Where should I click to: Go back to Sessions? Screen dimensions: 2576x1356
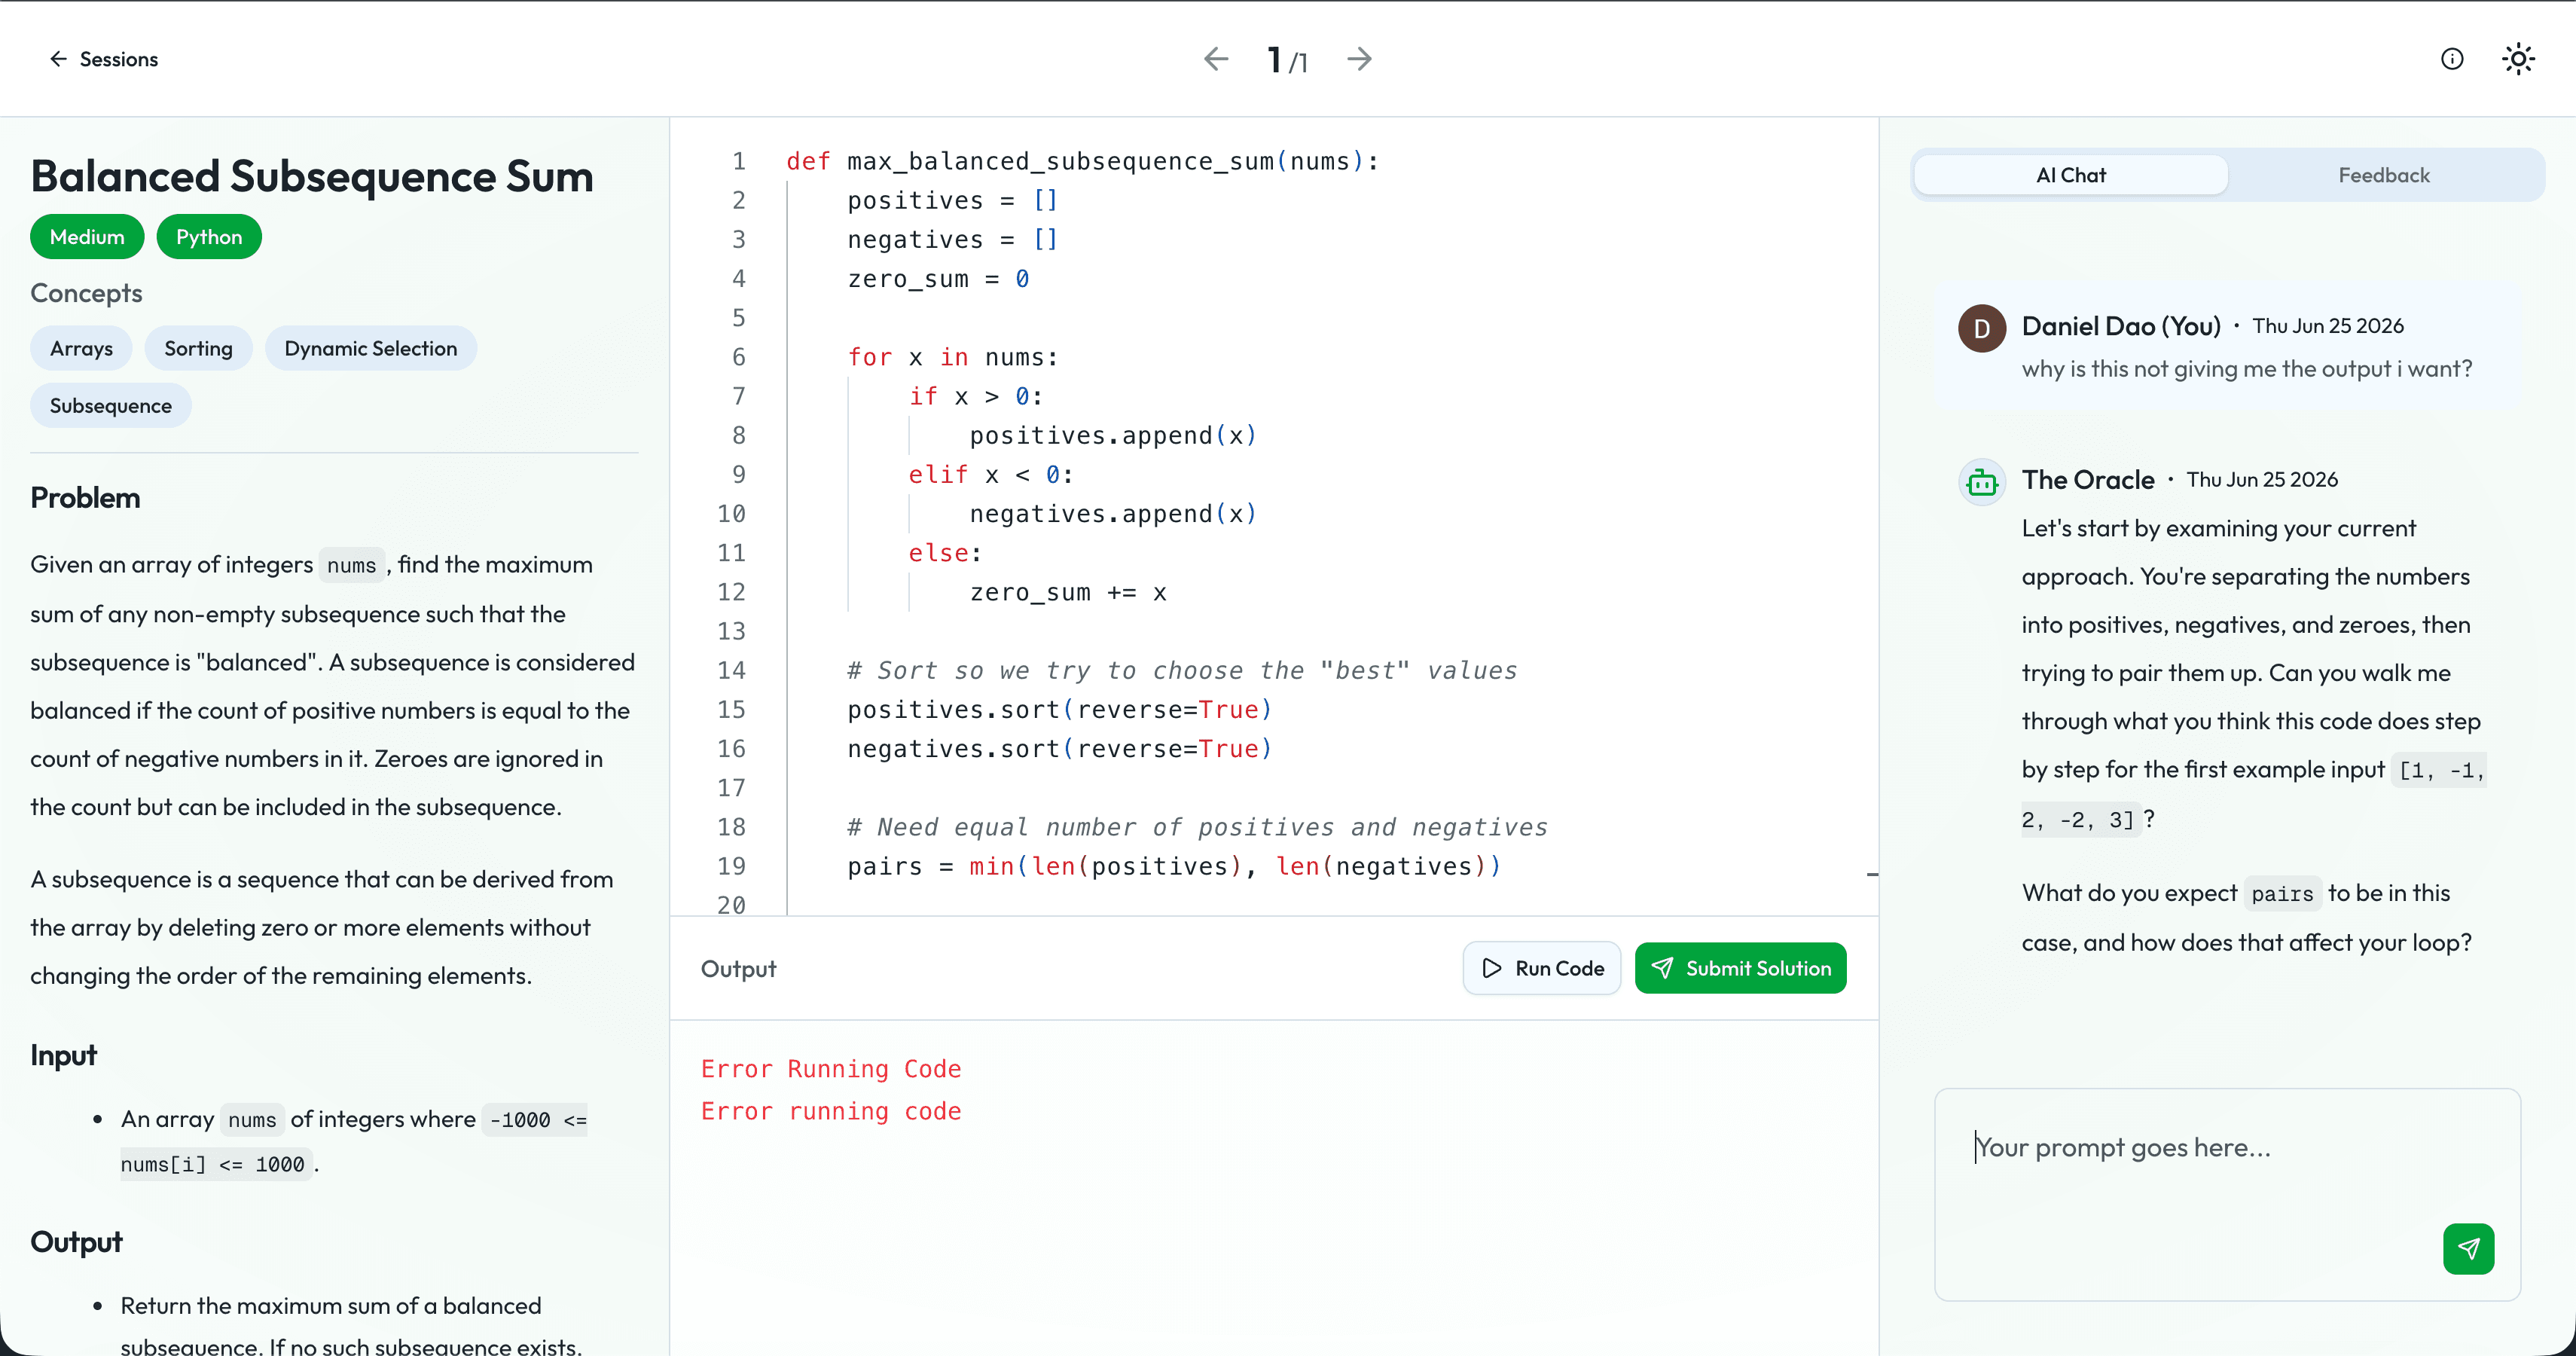(x=104, y=59)
